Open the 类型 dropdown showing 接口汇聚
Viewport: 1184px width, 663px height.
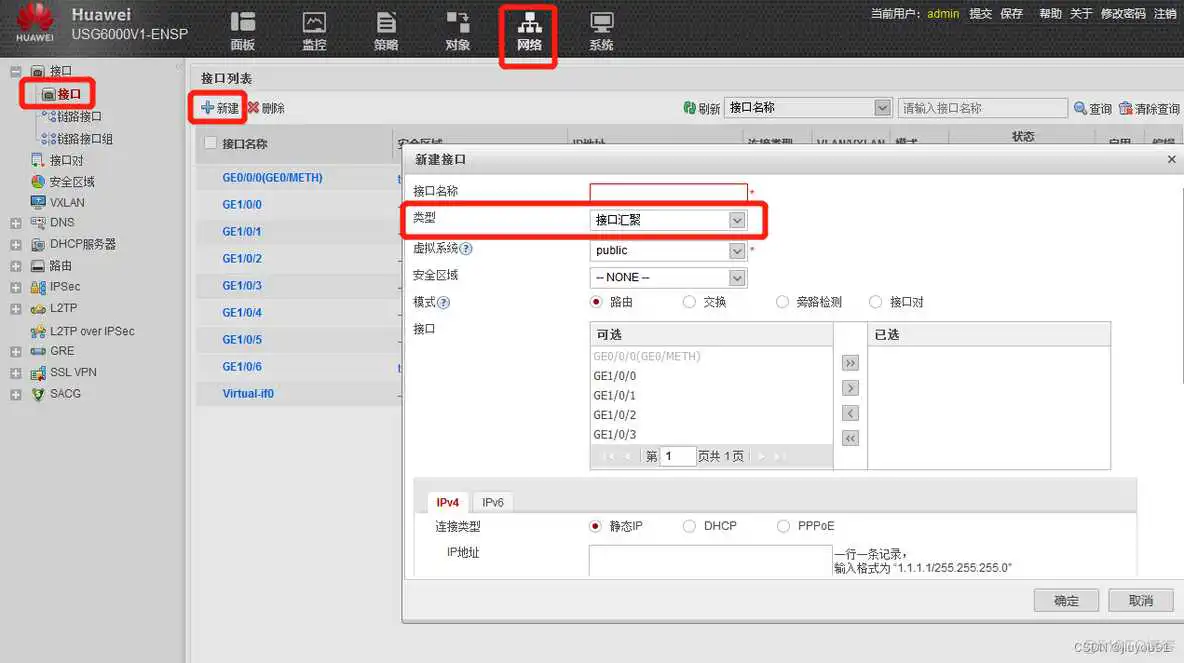737,219
